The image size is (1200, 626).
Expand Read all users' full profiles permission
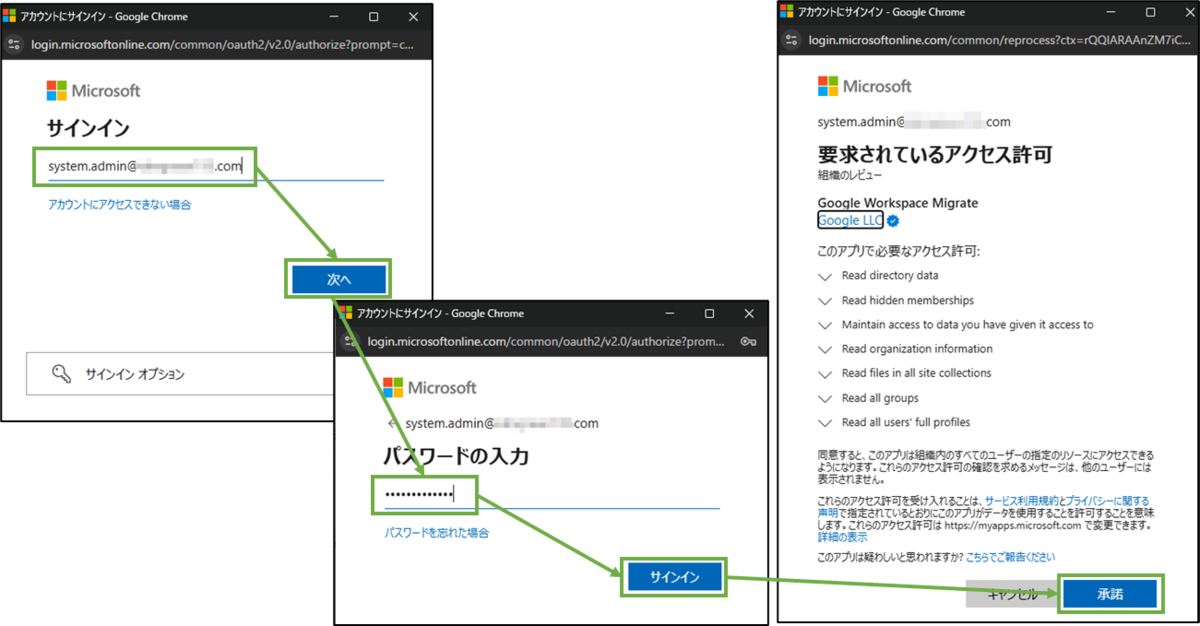(825, 422)
